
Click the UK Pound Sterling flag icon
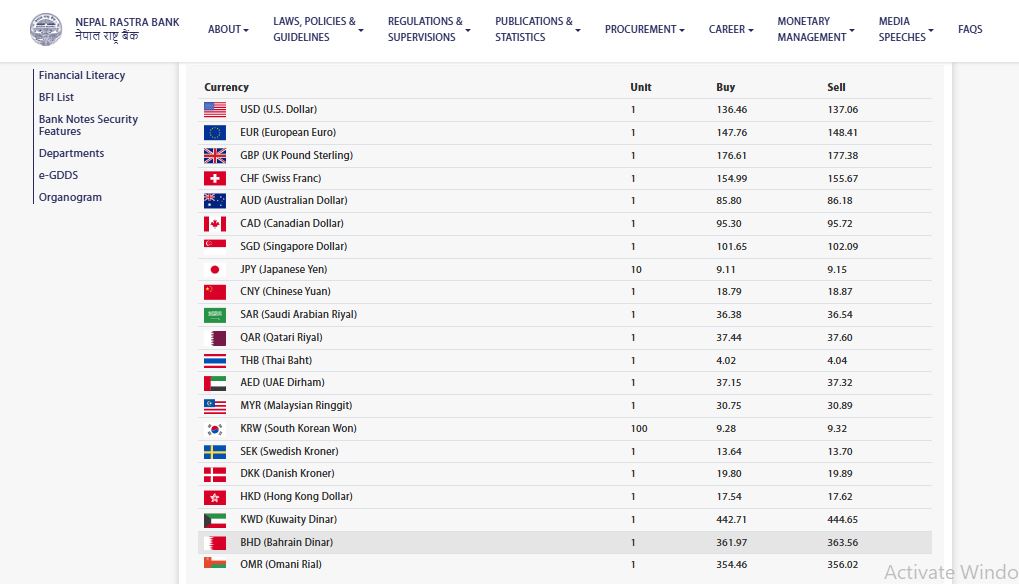[215, 156]
